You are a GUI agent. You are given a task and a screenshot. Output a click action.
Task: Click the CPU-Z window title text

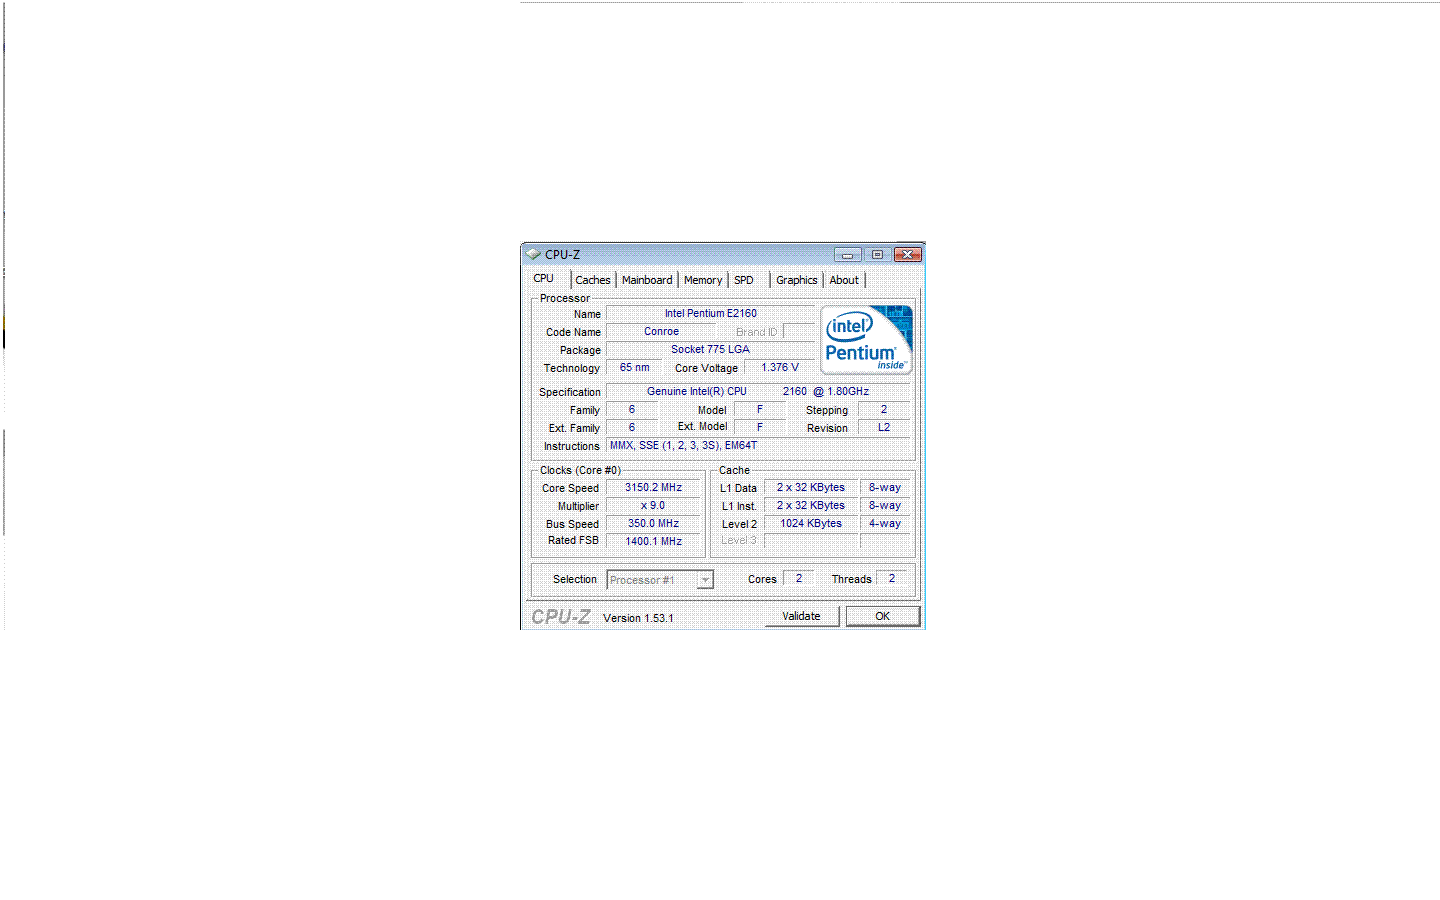(x=562, y=254)
